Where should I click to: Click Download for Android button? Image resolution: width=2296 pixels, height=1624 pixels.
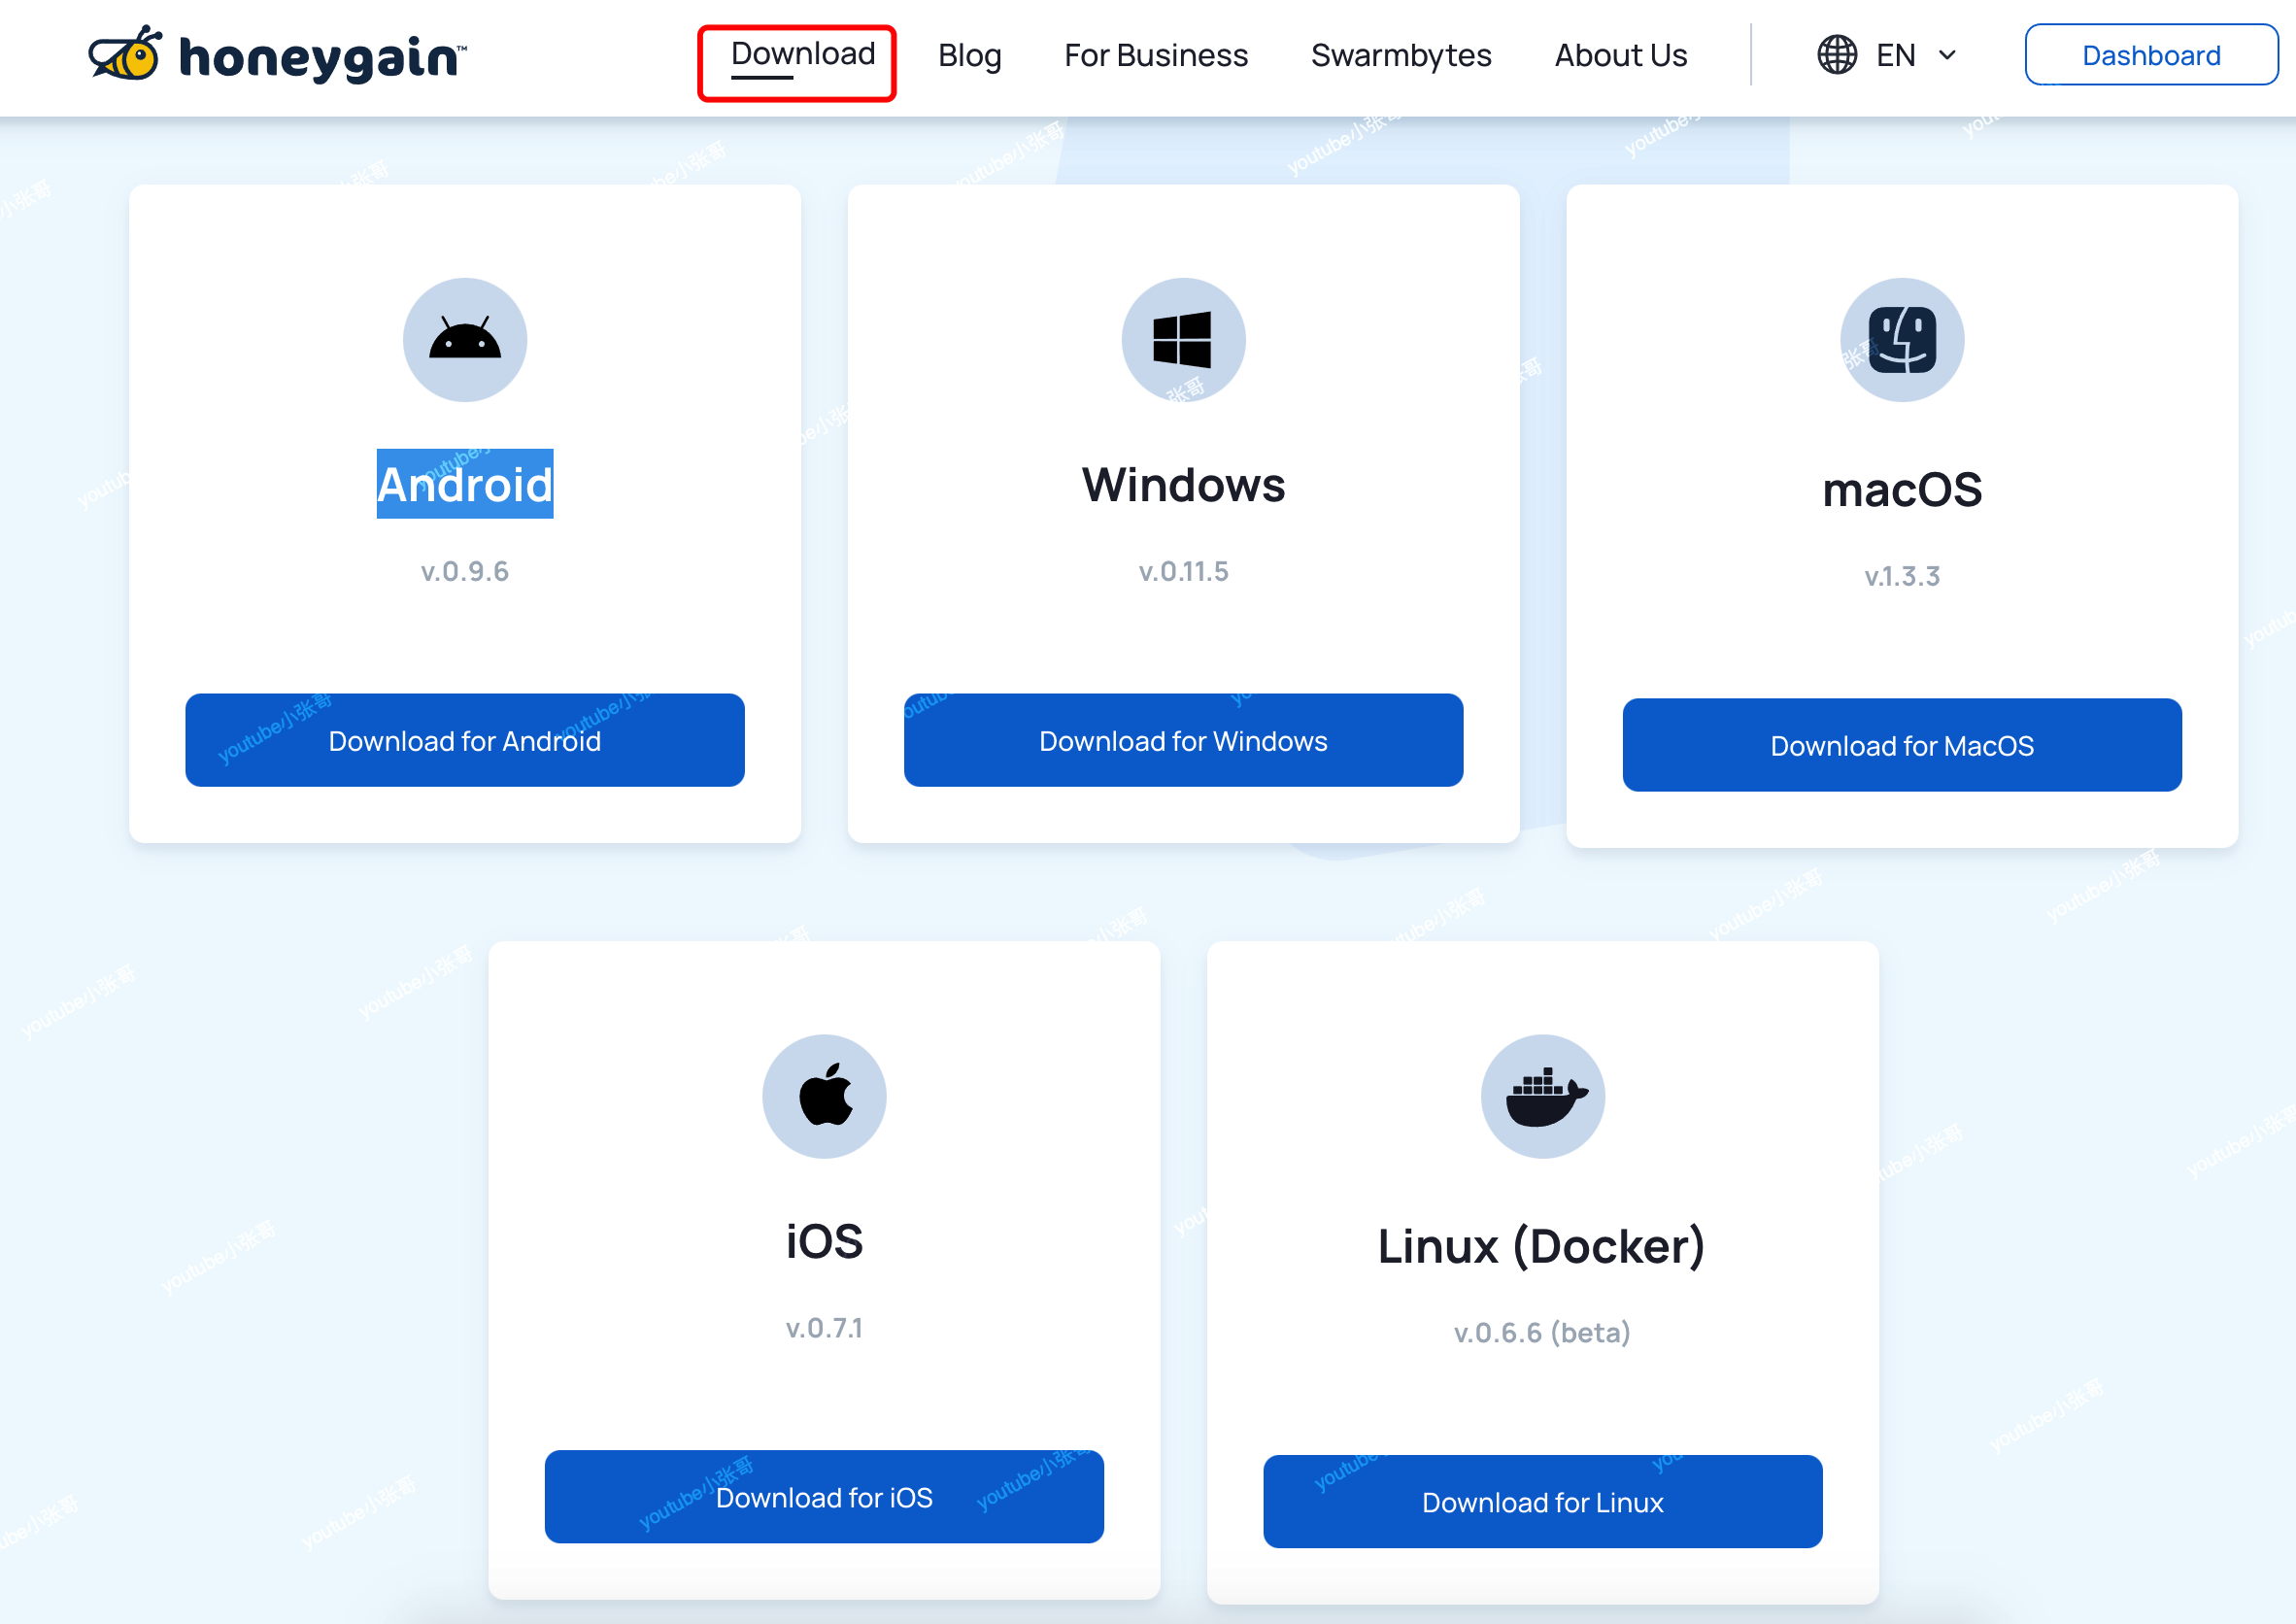tap(465, 740)
